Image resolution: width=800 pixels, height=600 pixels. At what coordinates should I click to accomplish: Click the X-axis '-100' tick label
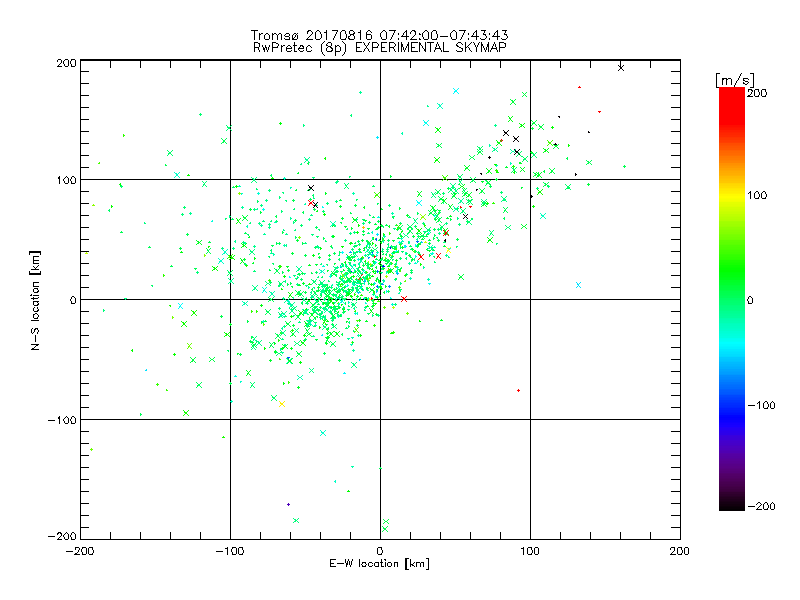tap(230, 551)
